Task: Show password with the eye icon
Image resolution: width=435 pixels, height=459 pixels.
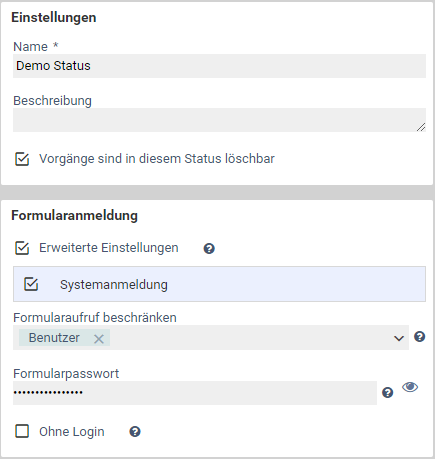Action: coord(410,387)
